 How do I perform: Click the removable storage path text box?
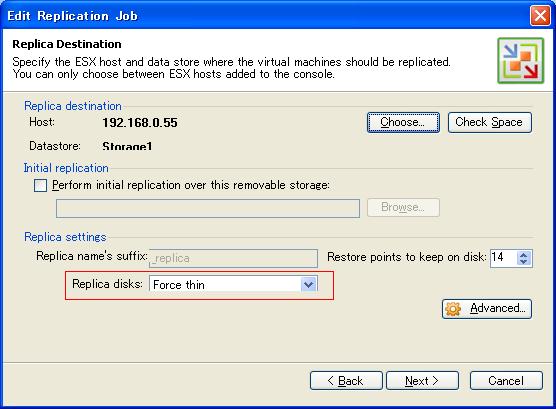(208, 208)
